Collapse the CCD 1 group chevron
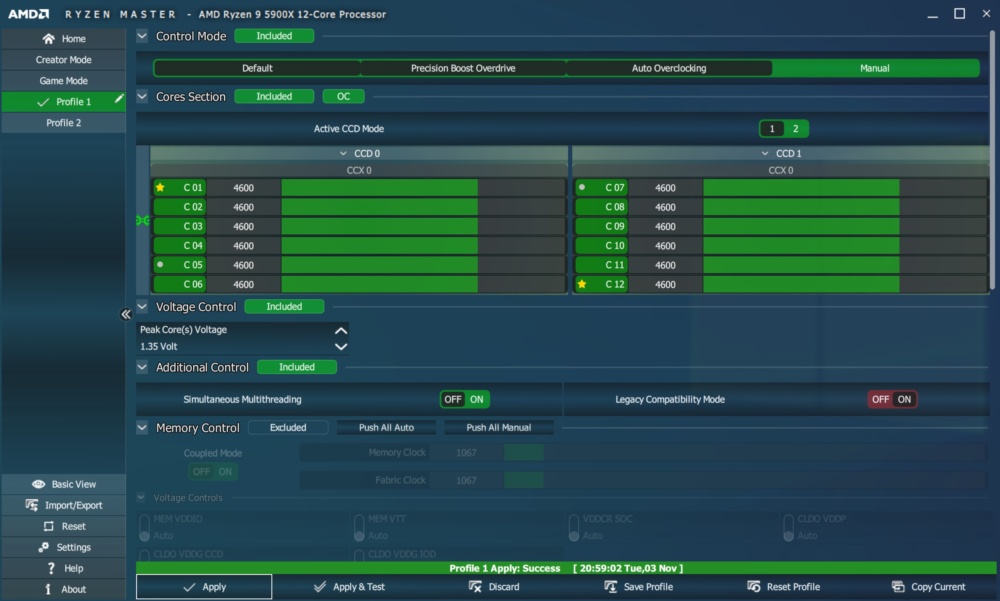 [765, 154]
